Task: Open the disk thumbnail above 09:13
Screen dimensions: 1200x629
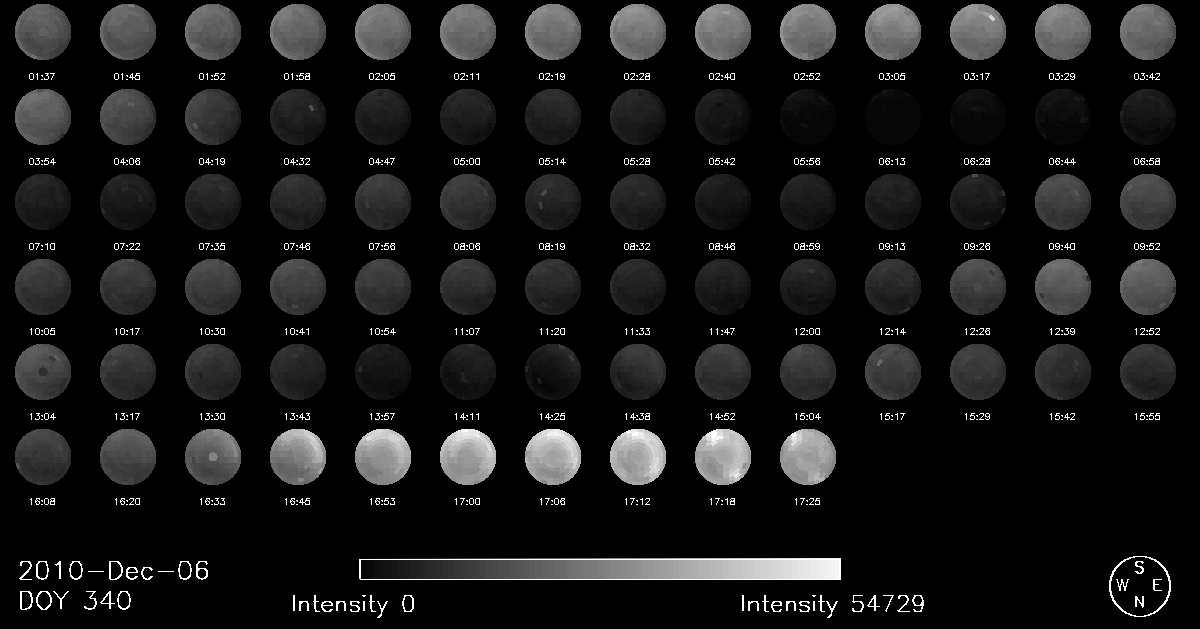Action: [893, 201]
